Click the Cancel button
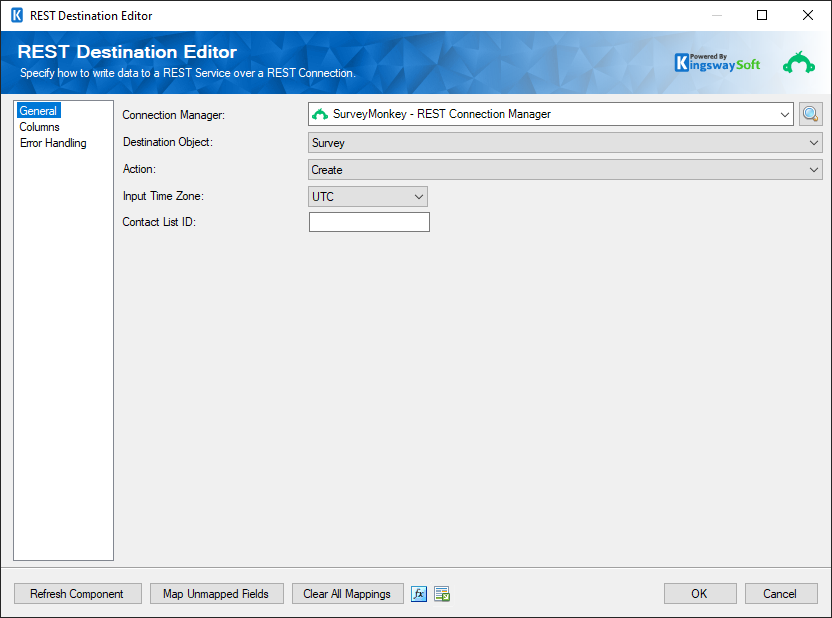 tap(781, 594)
